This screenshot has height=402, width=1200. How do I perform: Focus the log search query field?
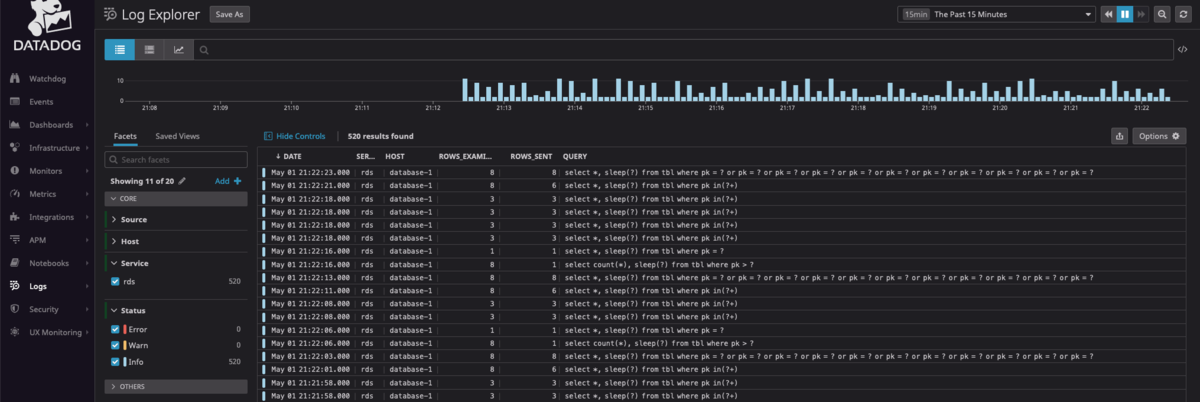coord(685,49)
